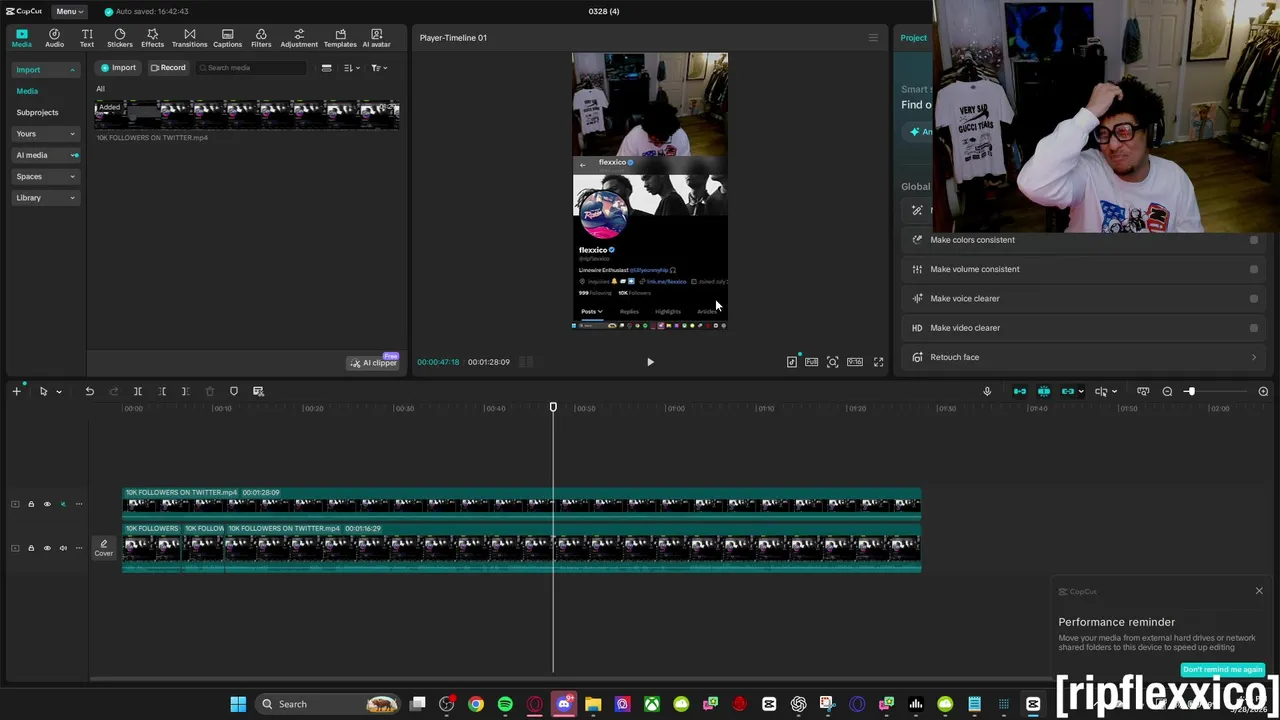The height and width of the screenshot is (720, 1280).
Task: Toggle main track magnet snapping
Action: [1020, 391]
